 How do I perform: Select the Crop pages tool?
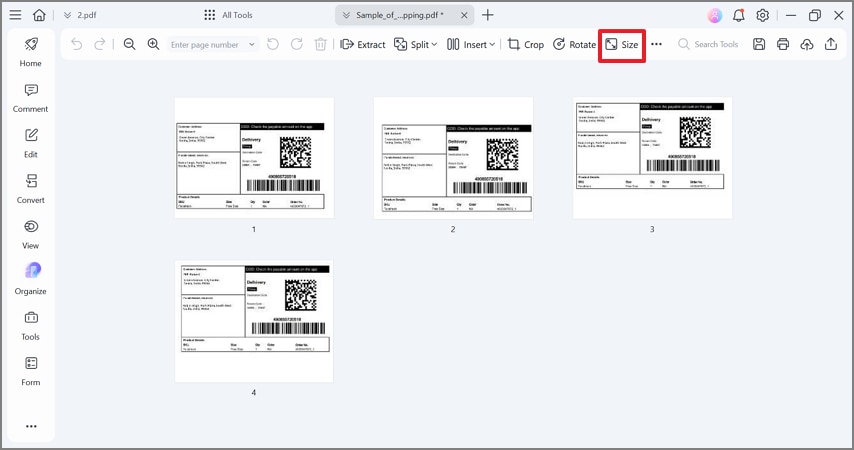coord(526,44)
